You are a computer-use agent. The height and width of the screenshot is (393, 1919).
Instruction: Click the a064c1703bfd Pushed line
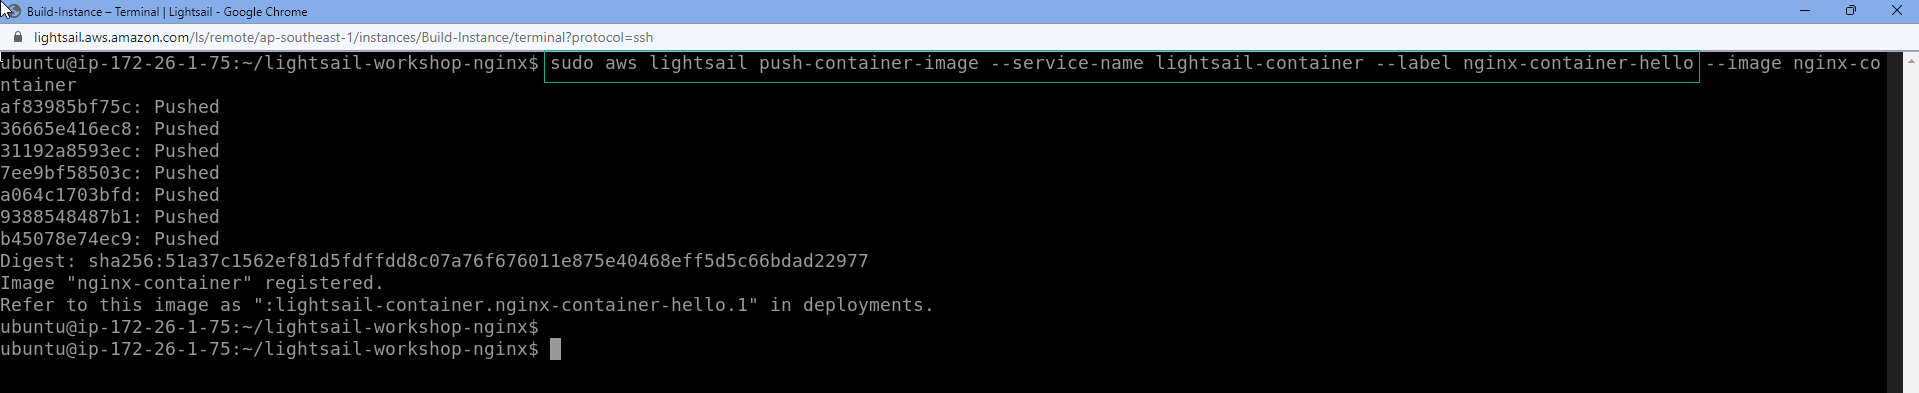pyautogui.click(x=110, y=195)
